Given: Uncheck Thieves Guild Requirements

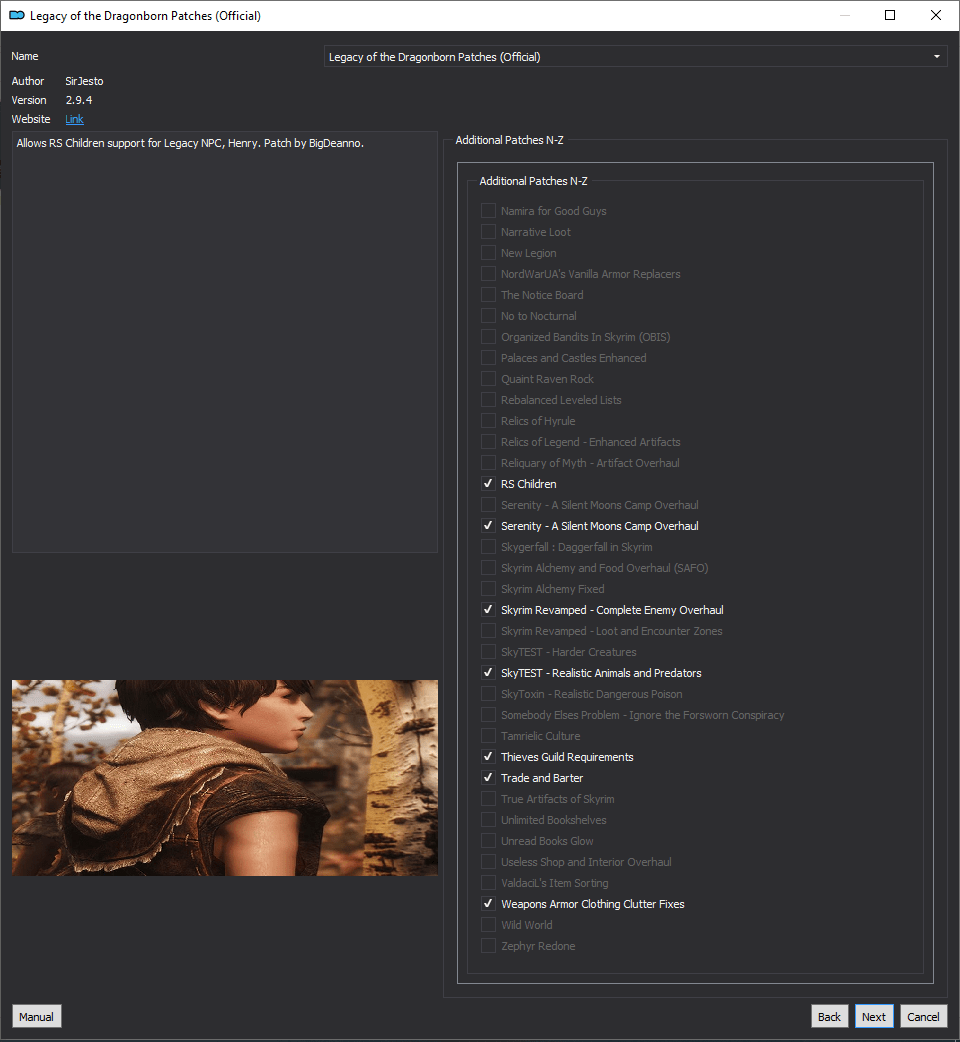Looking at the screenshot, I should point(488,756).
